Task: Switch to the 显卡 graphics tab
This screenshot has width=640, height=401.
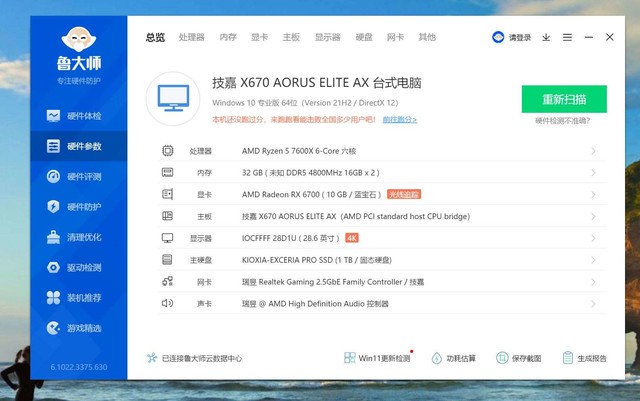Action: [260, 37]
